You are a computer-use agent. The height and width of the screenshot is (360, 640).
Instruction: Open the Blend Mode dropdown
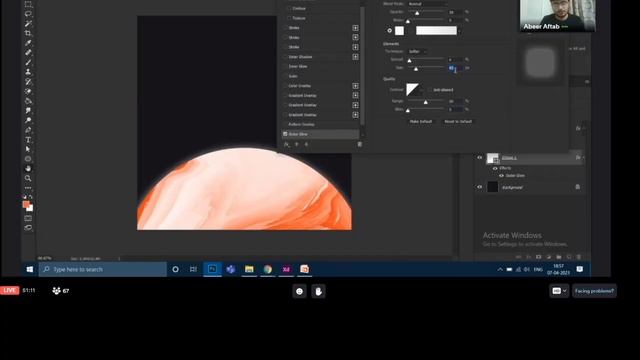427,4
